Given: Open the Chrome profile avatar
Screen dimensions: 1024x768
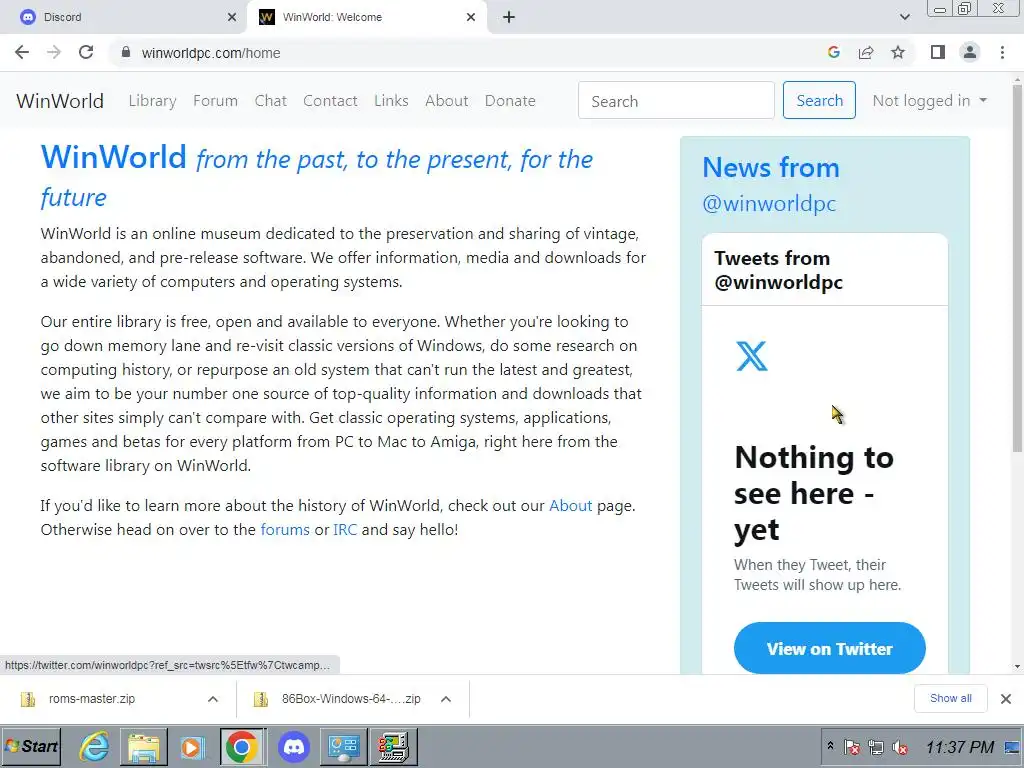Looking at the screenshot, I should (x=970, y=52).
